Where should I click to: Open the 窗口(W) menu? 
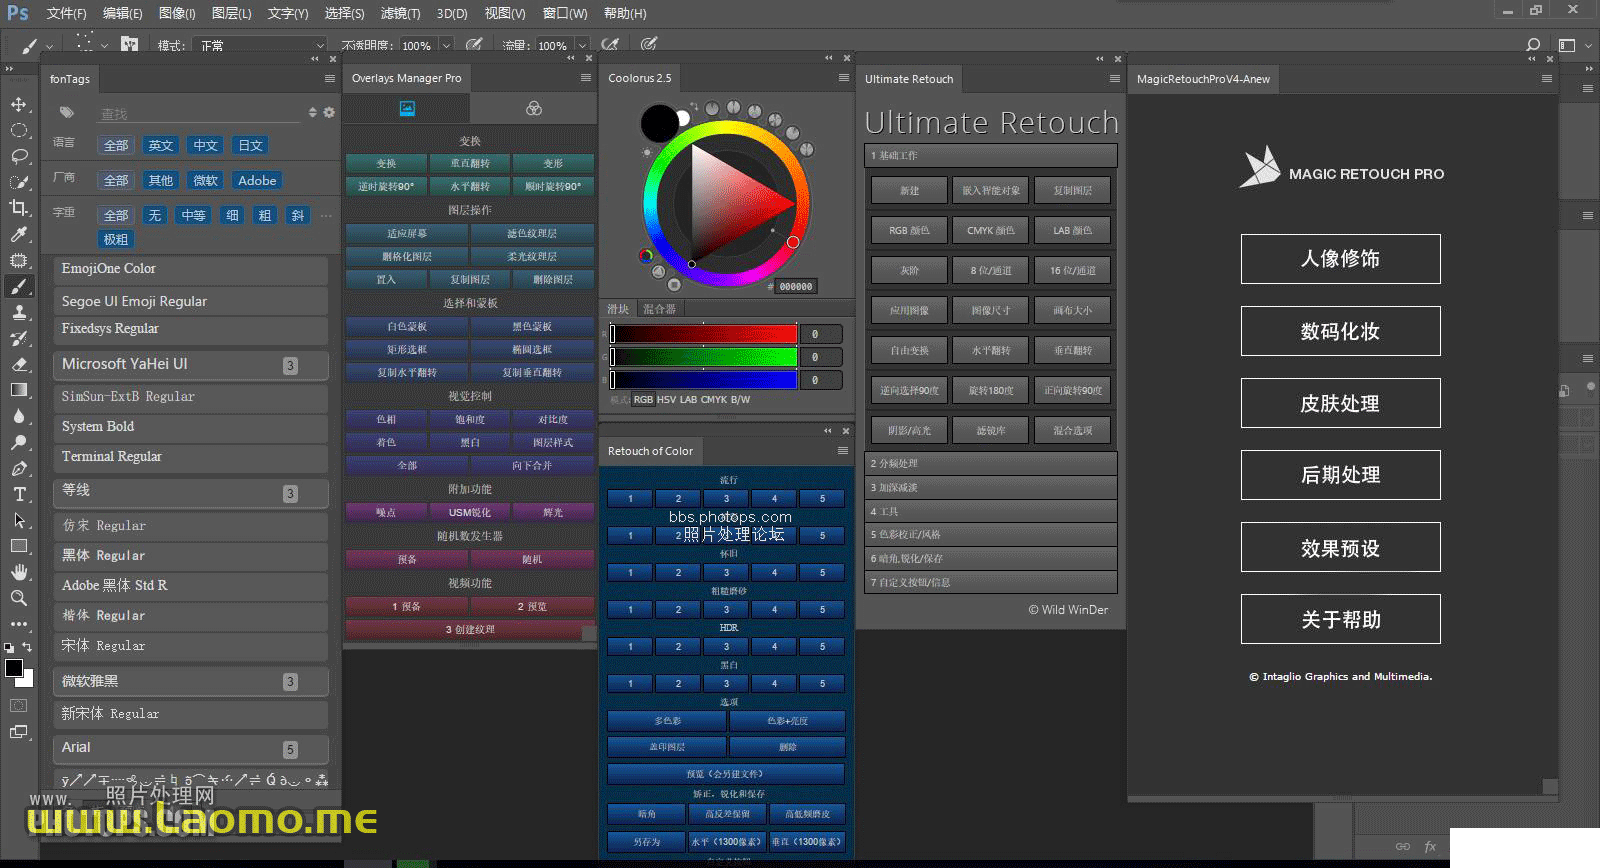565,13
